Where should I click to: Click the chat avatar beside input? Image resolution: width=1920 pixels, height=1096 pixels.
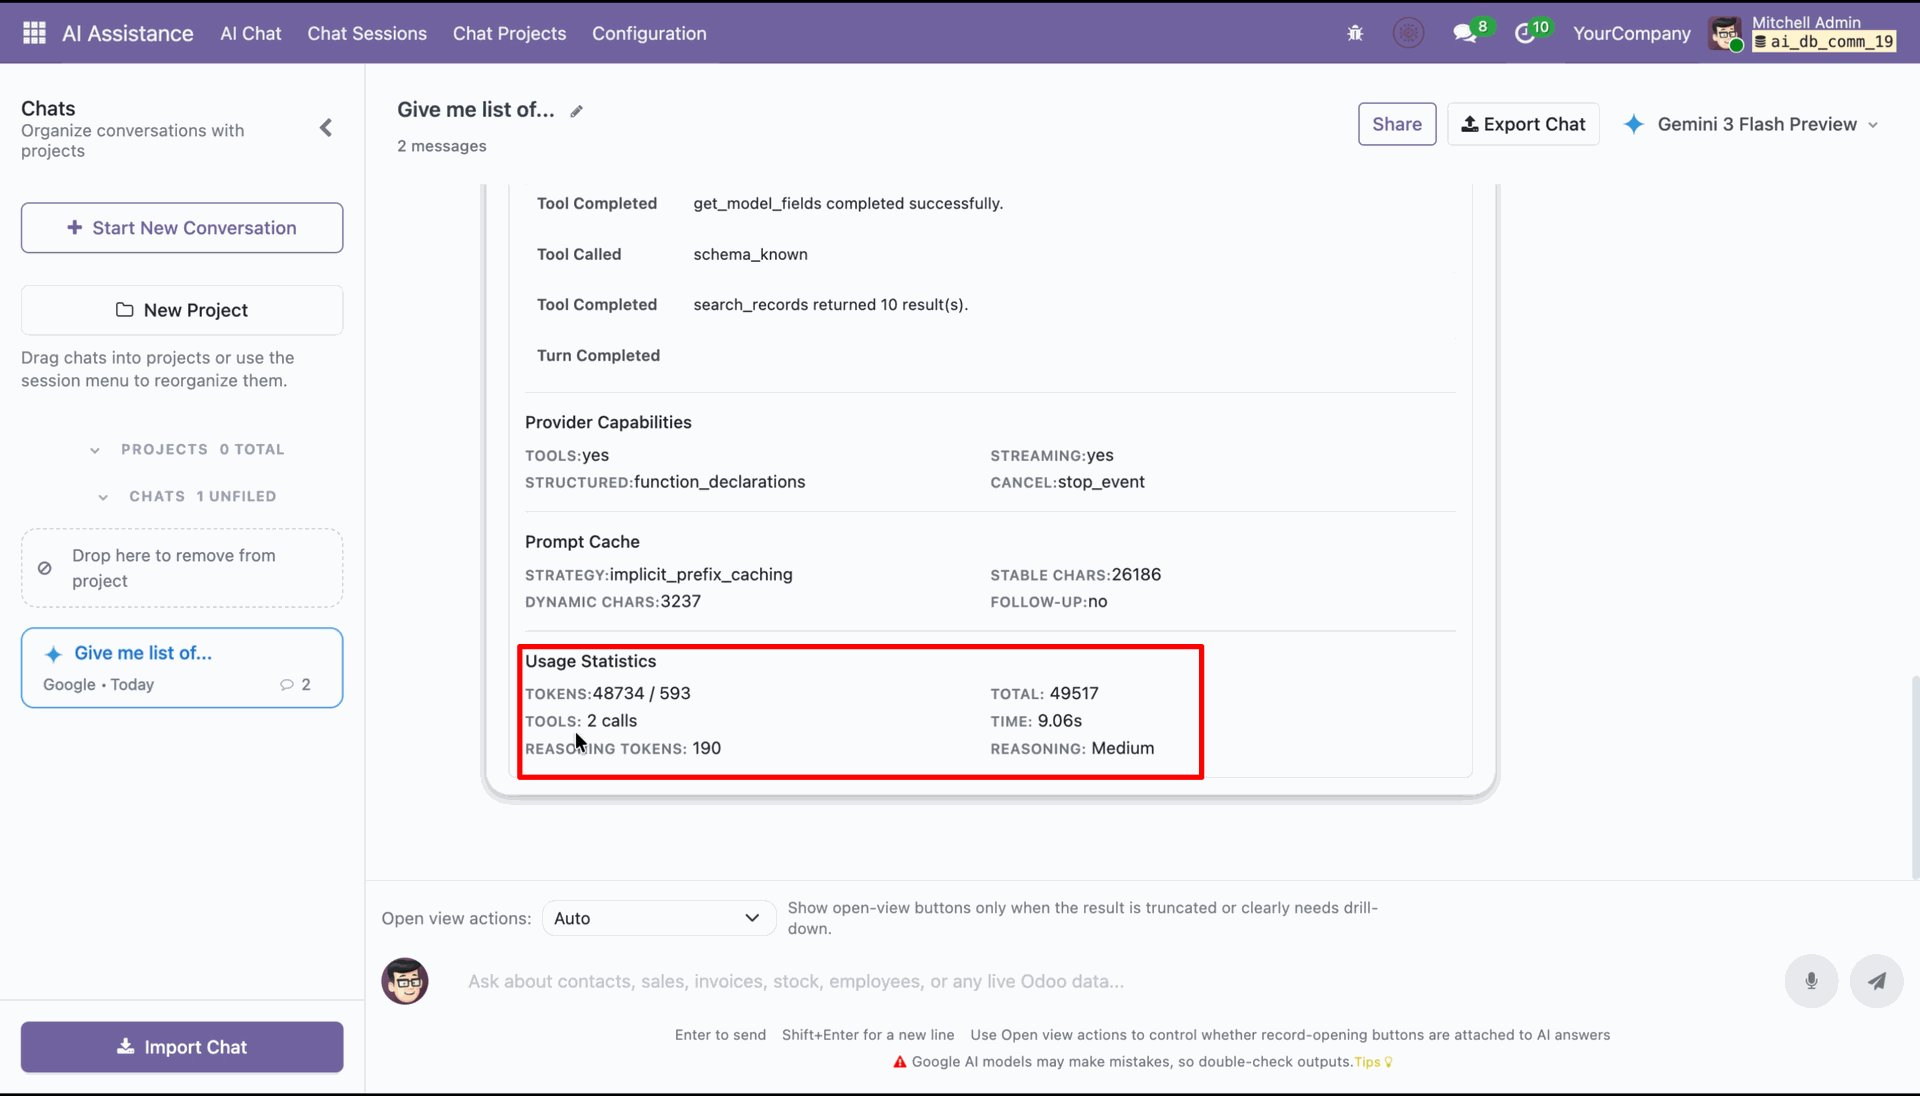point(405,981)
